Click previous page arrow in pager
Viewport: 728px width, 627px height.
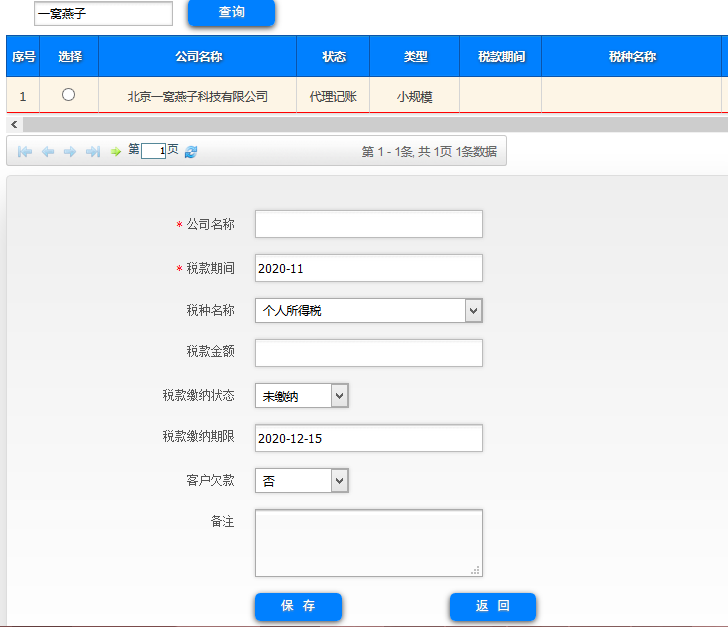coord(48,151)
